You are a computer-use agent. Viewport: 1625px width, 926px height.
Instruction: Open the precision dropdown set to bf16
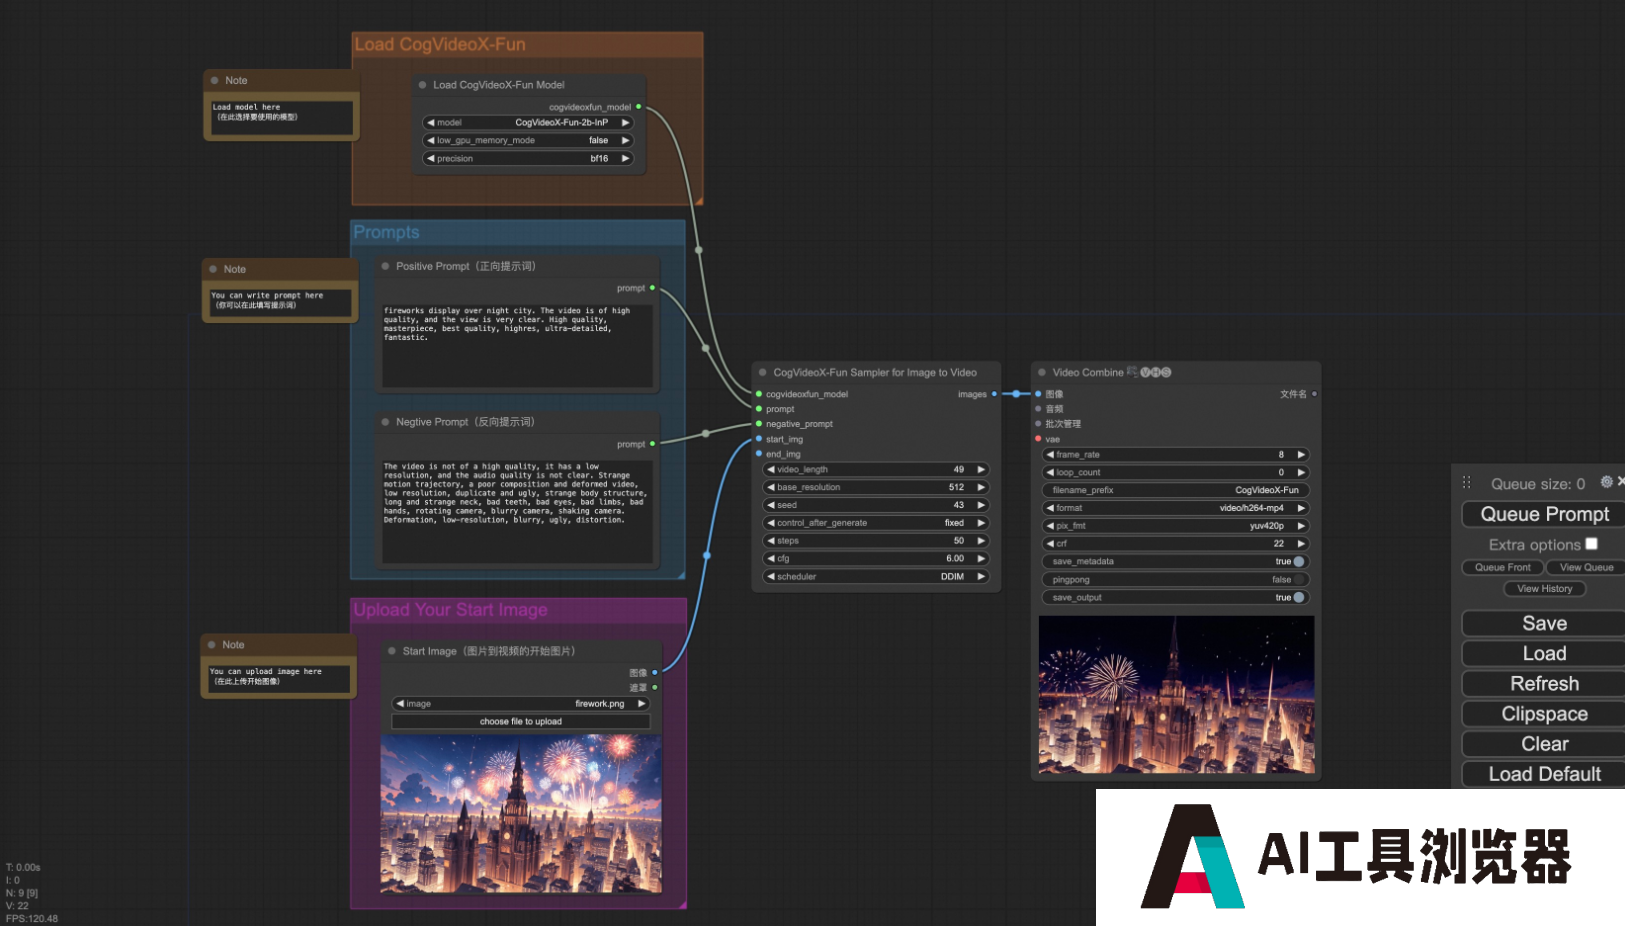pos(528,159)
